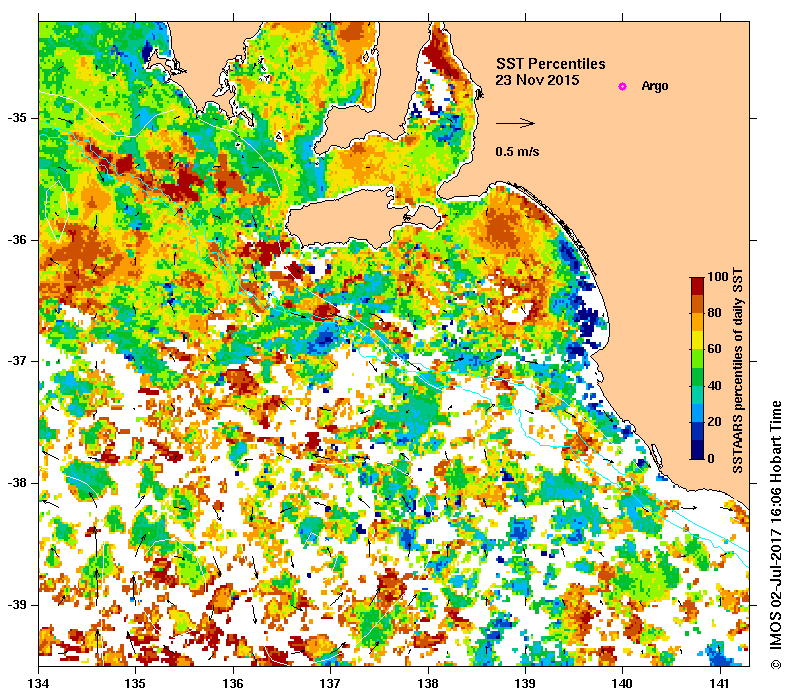Click the longitude label "140"

tap(622, 684)
